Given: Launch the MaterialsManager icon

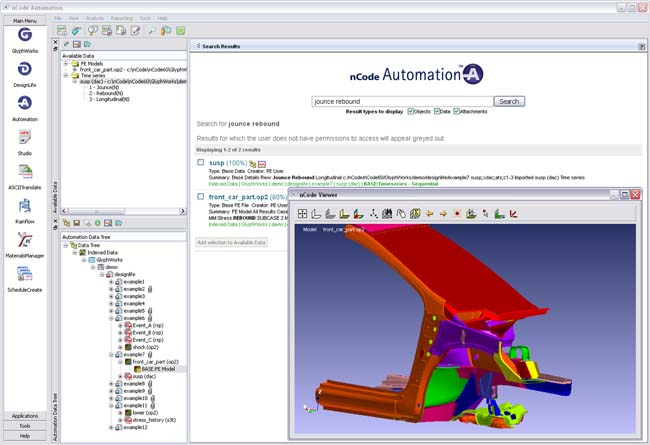Looking at the screenshot, I should [25, 240].
